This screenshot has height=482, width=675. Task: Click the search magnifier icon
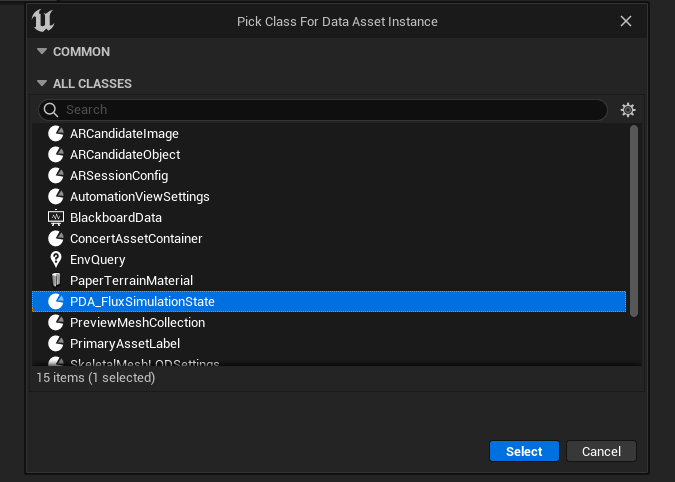52,110
